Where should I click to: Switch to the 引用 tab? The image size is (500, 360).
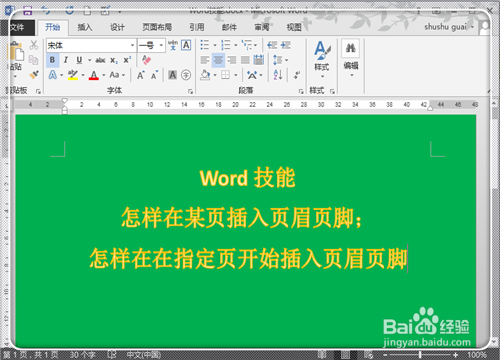[197, 27]
